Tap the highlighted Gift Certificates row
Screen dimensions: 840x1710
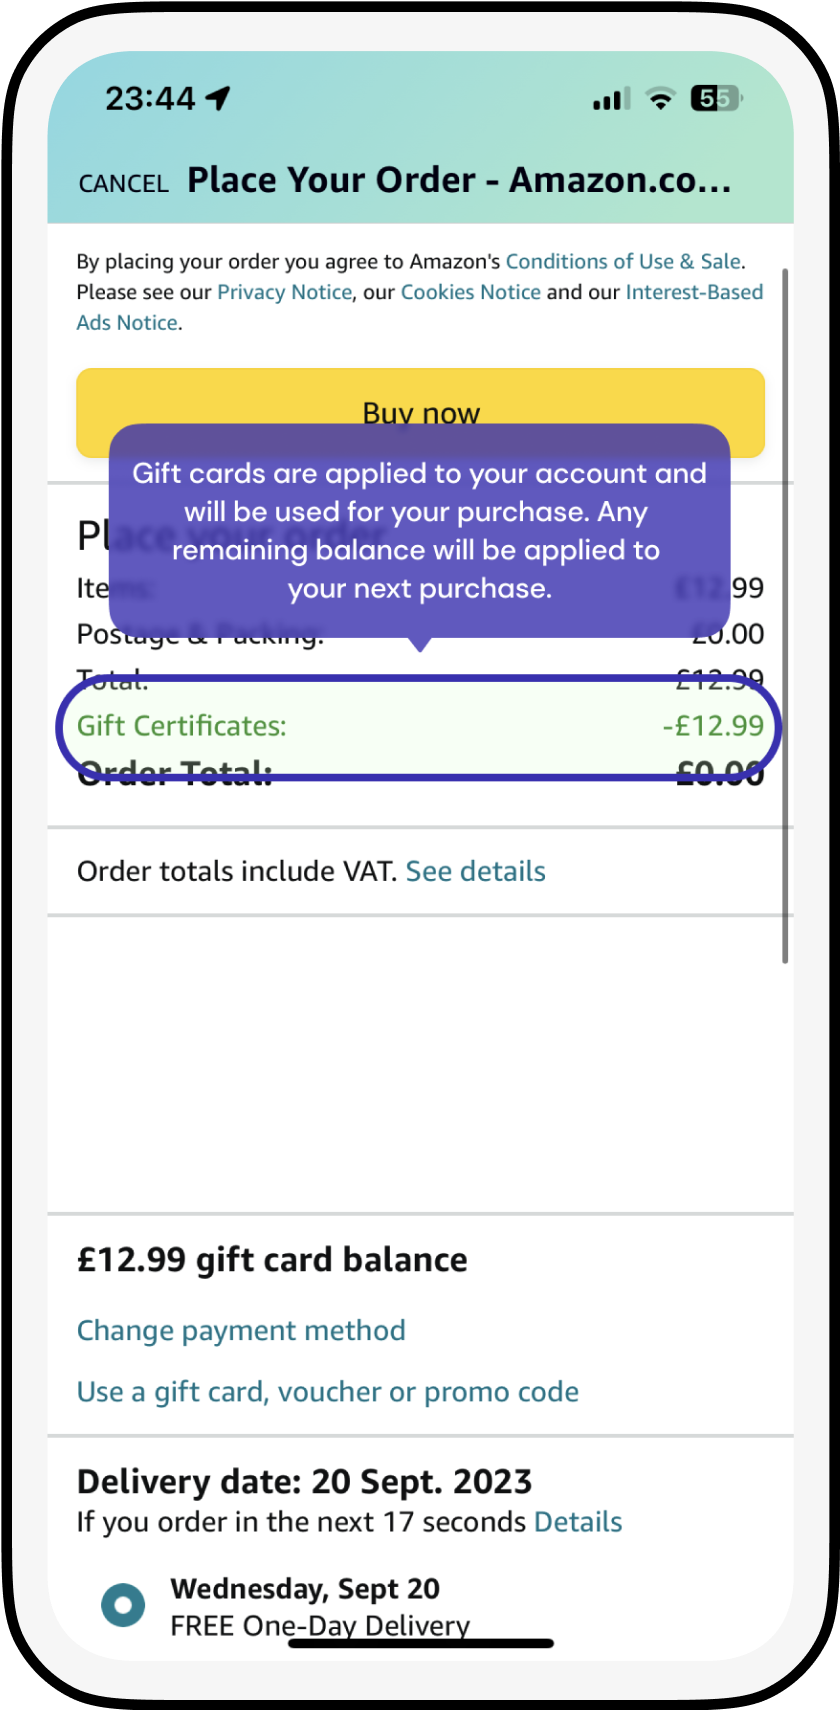pos(419,726)
